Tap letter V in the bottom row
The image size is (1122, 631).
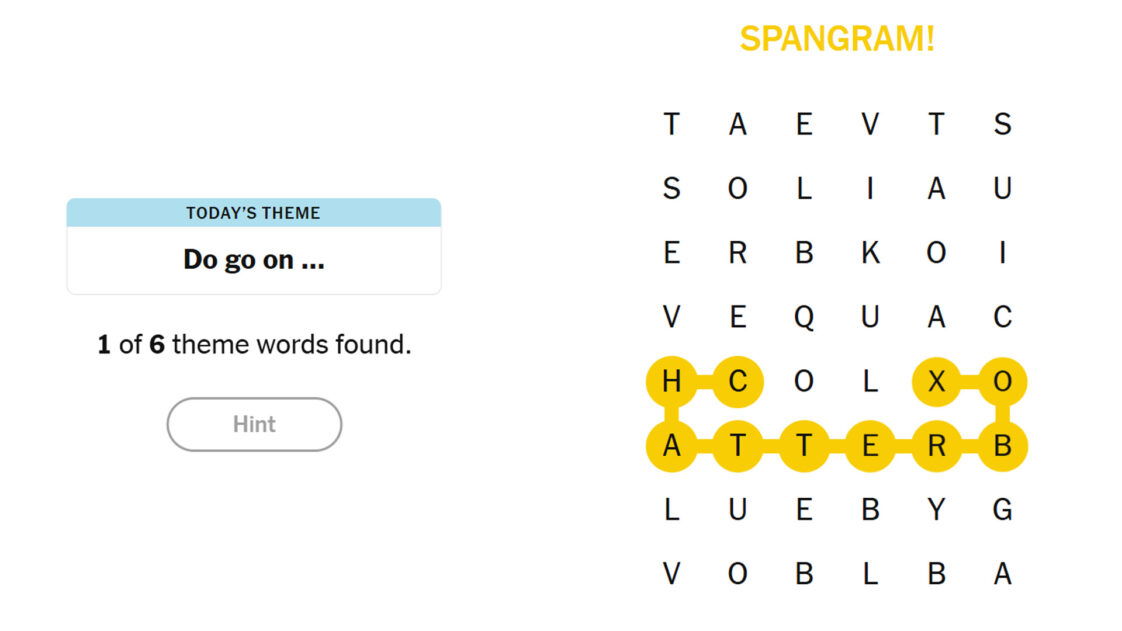point(671,574)
